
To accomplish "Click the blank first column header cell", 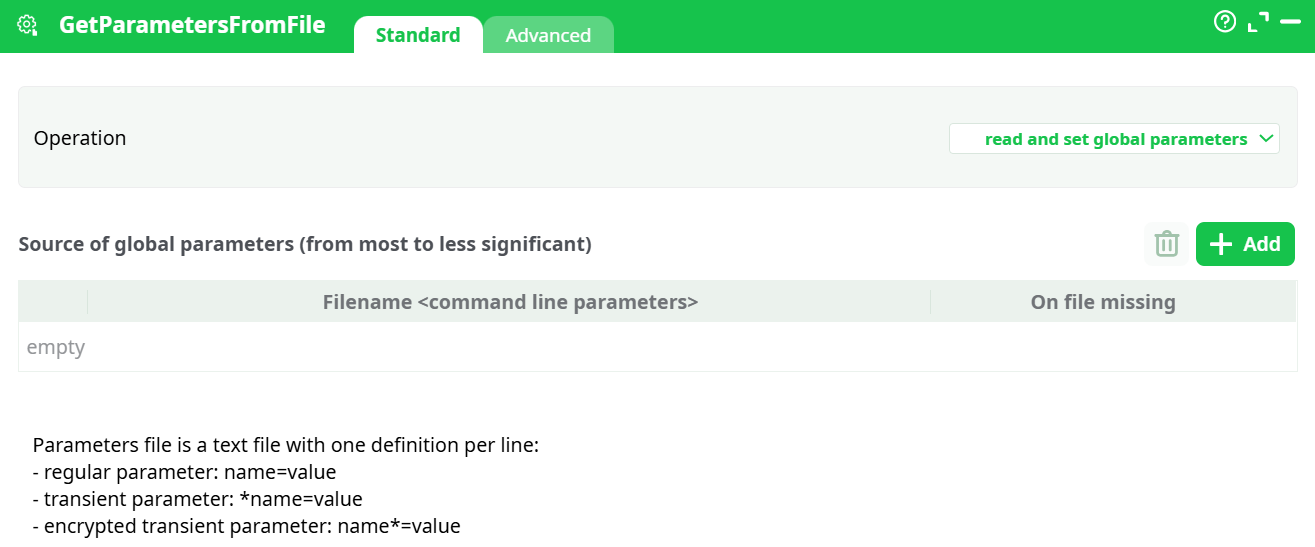I will tap(53, 302).
